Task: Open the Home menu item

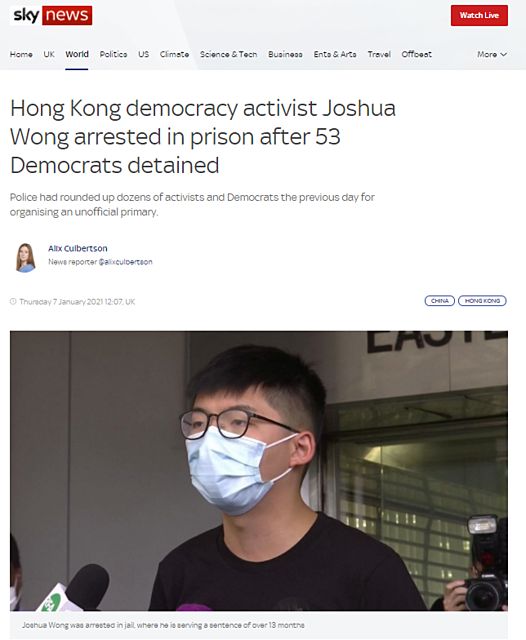Action: point(21,54)
